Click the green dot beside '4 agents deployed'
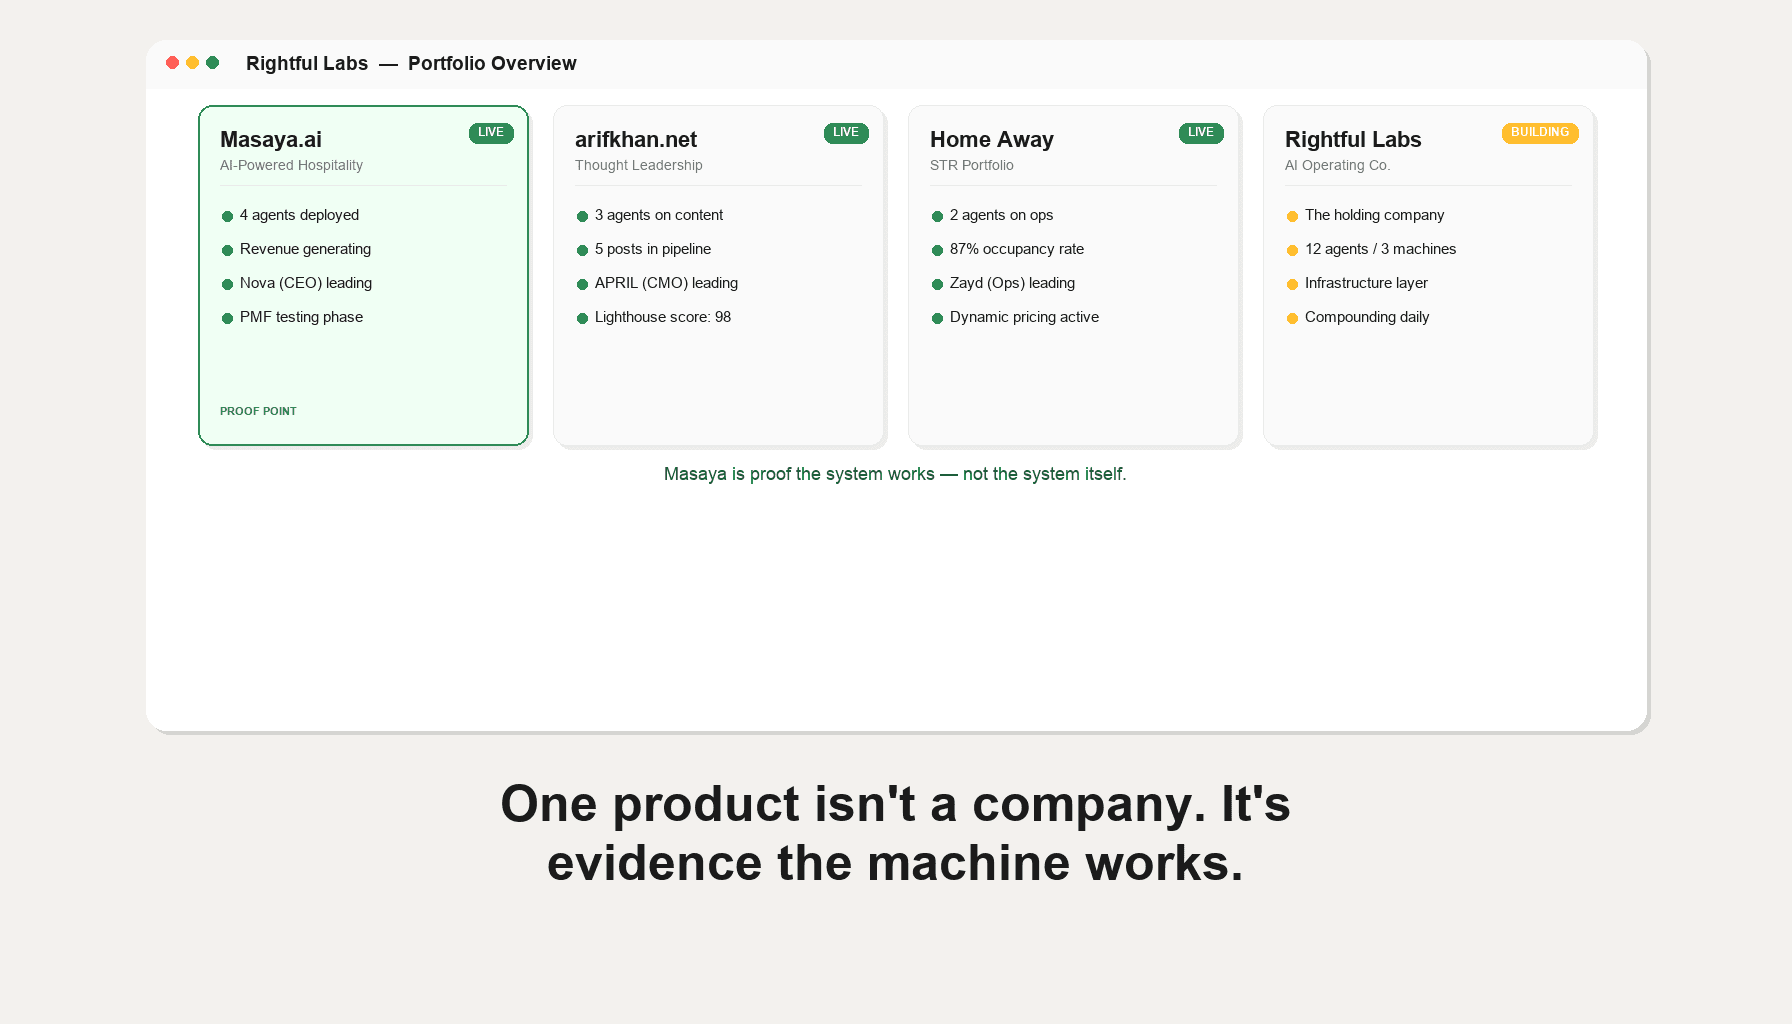1792x1024 pixels. [227, 216]
